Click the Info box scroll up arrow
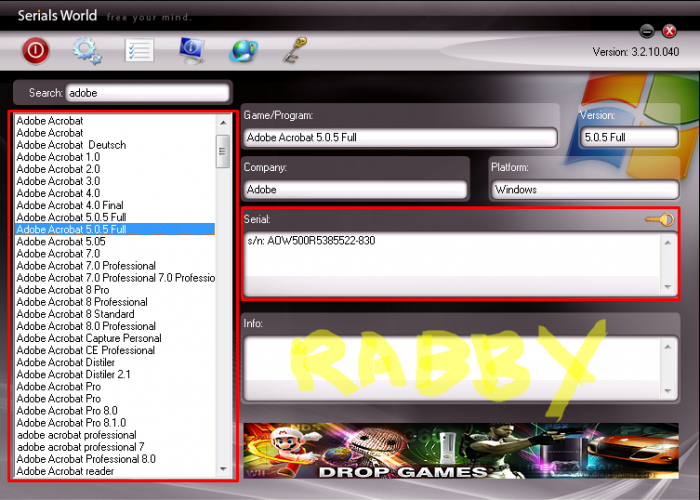The width and height of the screenshot is (700, 500). tap(668, 347)
